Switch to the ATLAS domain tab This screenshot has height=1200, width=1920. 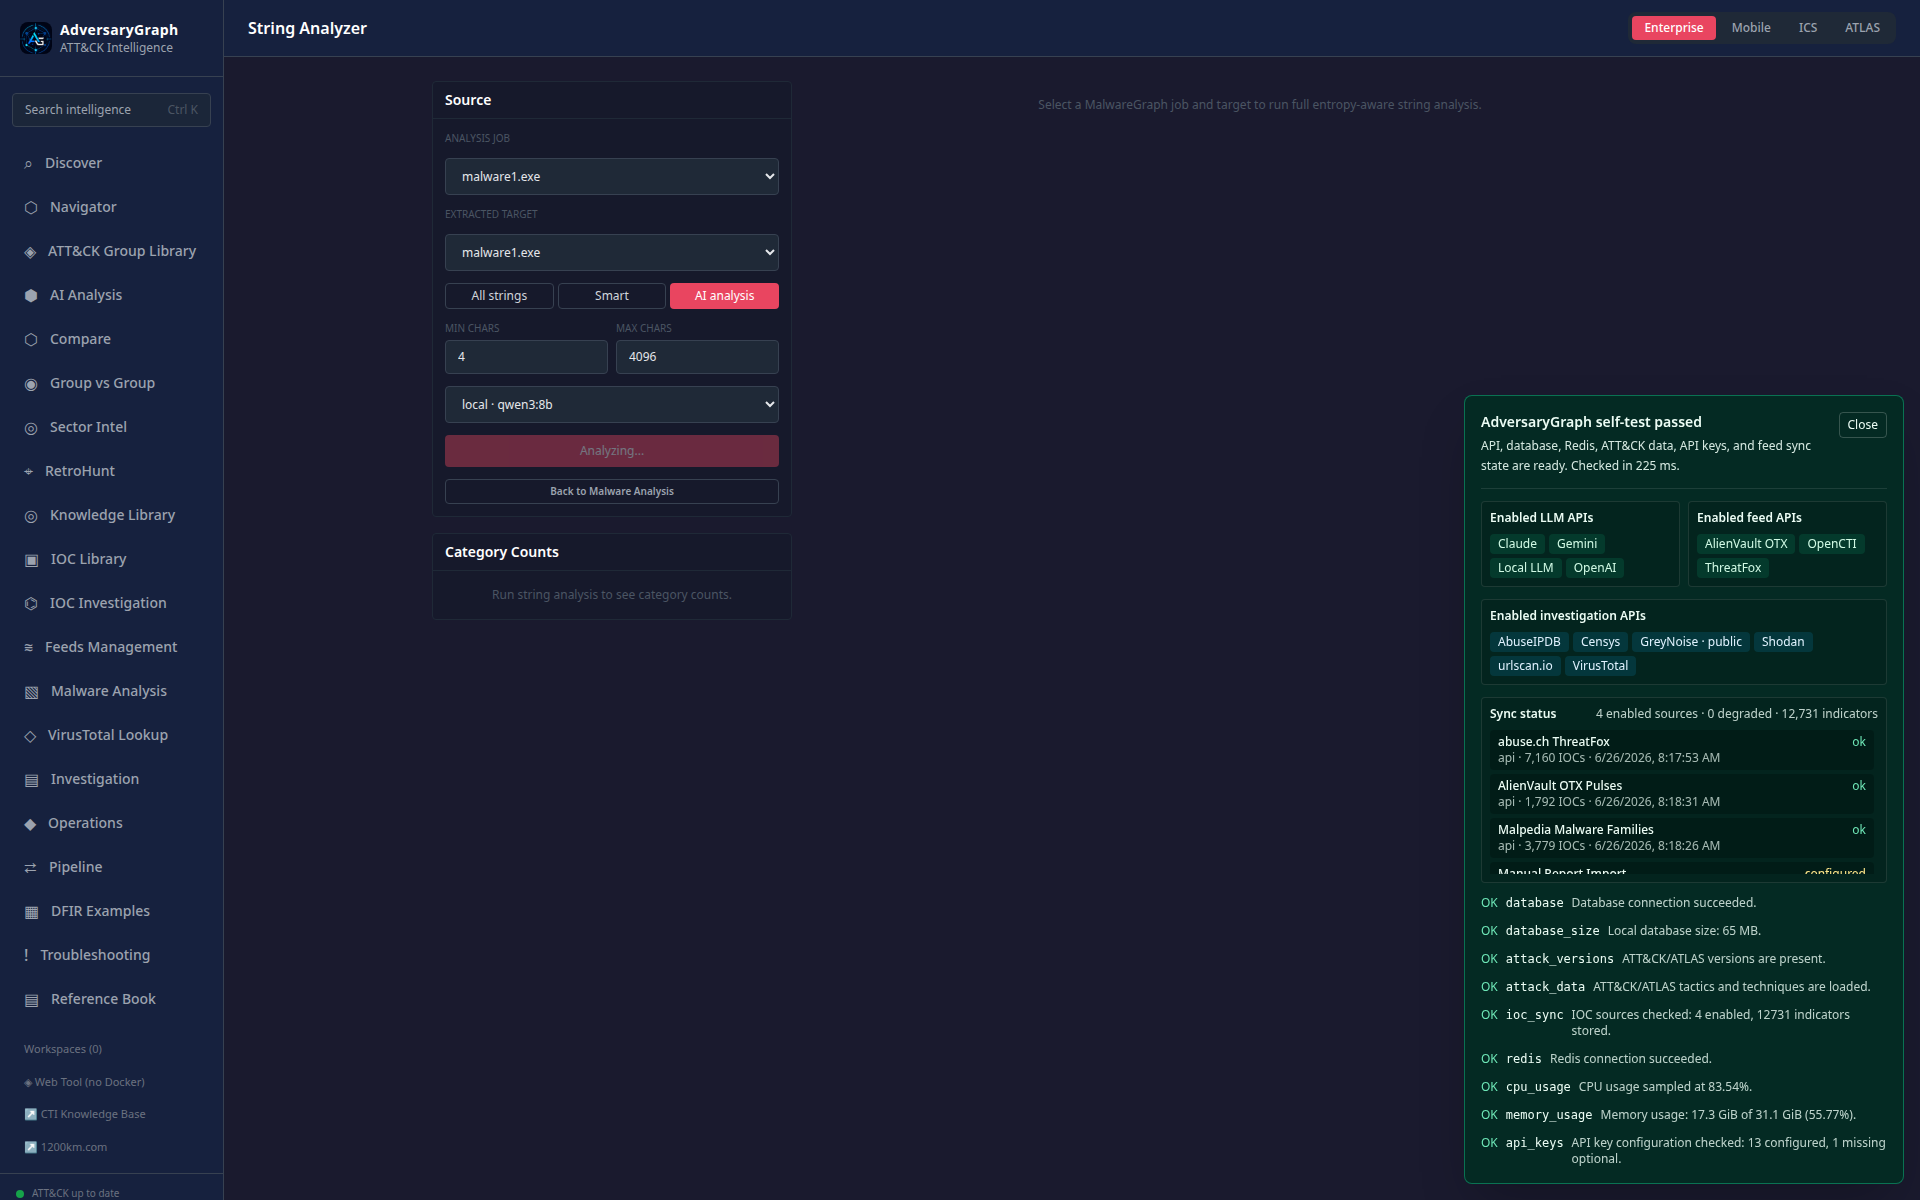point(1862,28)
